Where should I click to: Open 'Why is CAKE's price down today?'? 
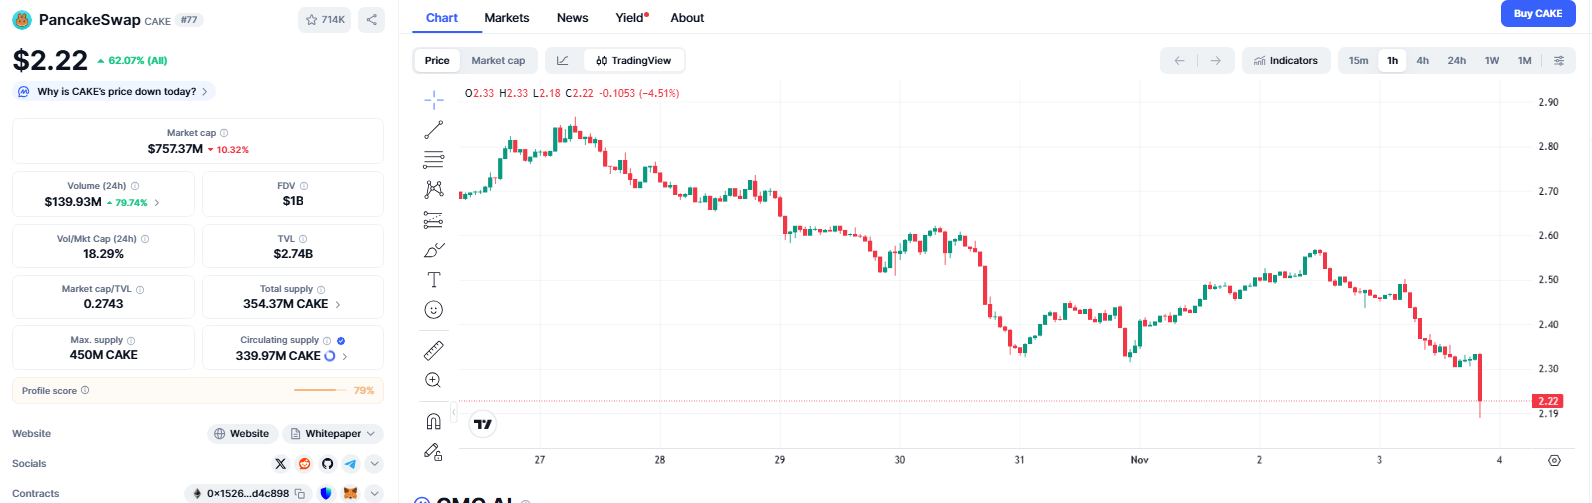(115, 91)
